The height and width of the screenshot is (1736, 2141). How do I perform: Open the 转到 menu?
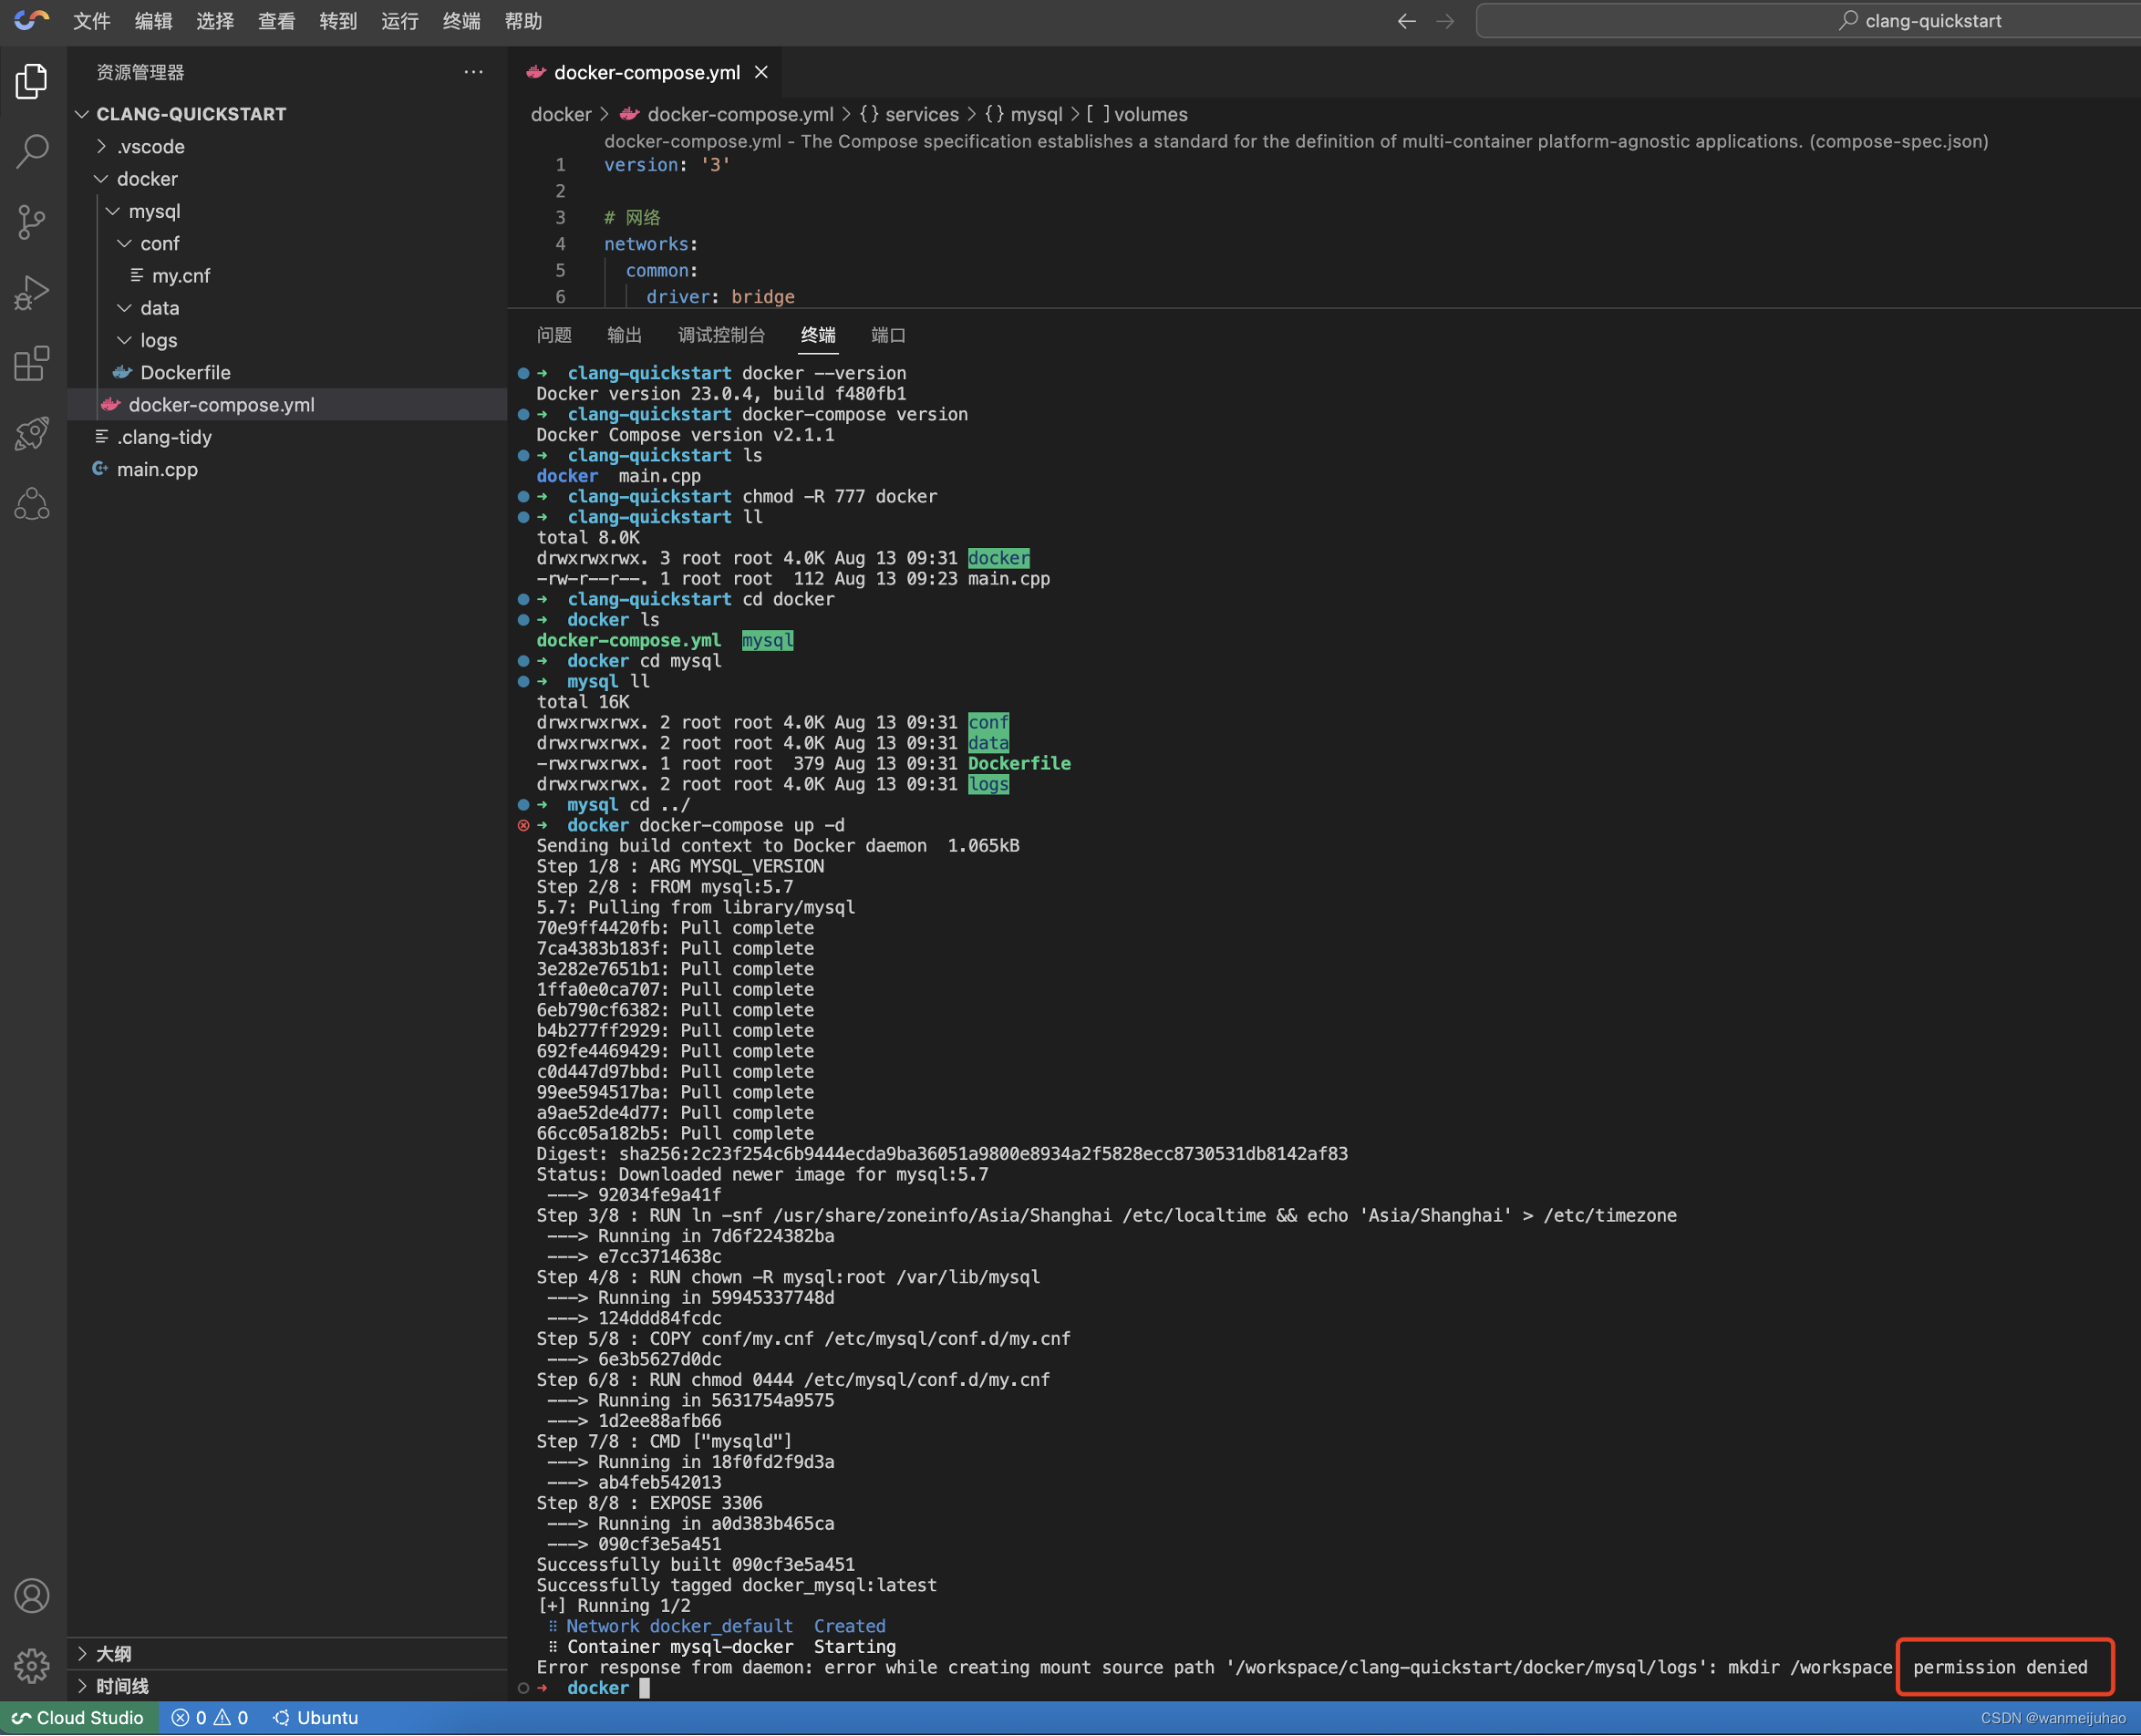(x=338, y=21)
